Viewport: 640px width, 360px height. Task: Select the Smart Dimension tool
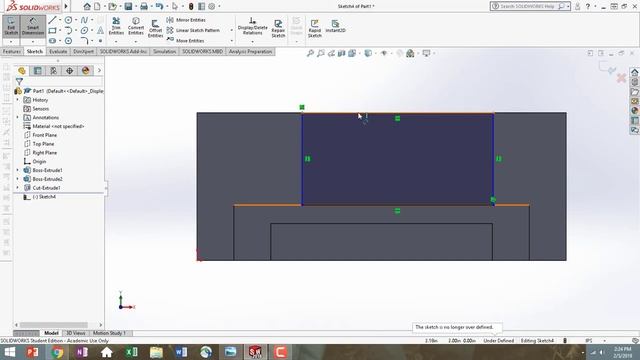33,26
